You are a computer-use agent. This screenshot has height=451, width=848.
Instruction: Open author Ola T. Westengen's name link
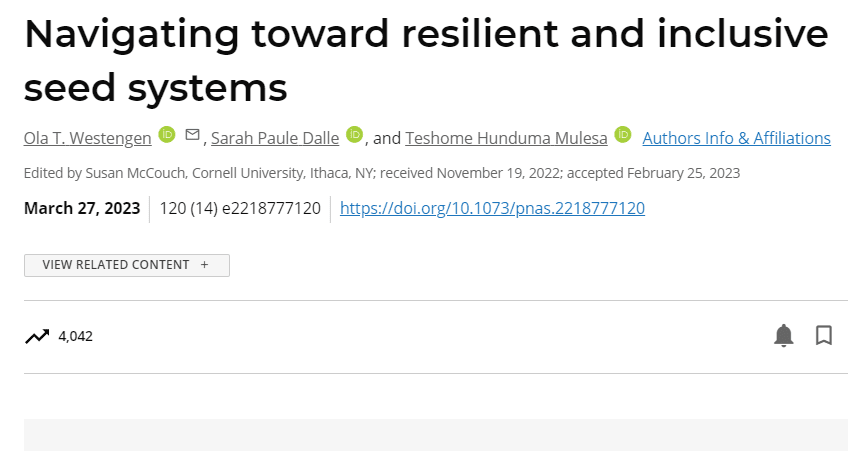click(x=88, y=138)
